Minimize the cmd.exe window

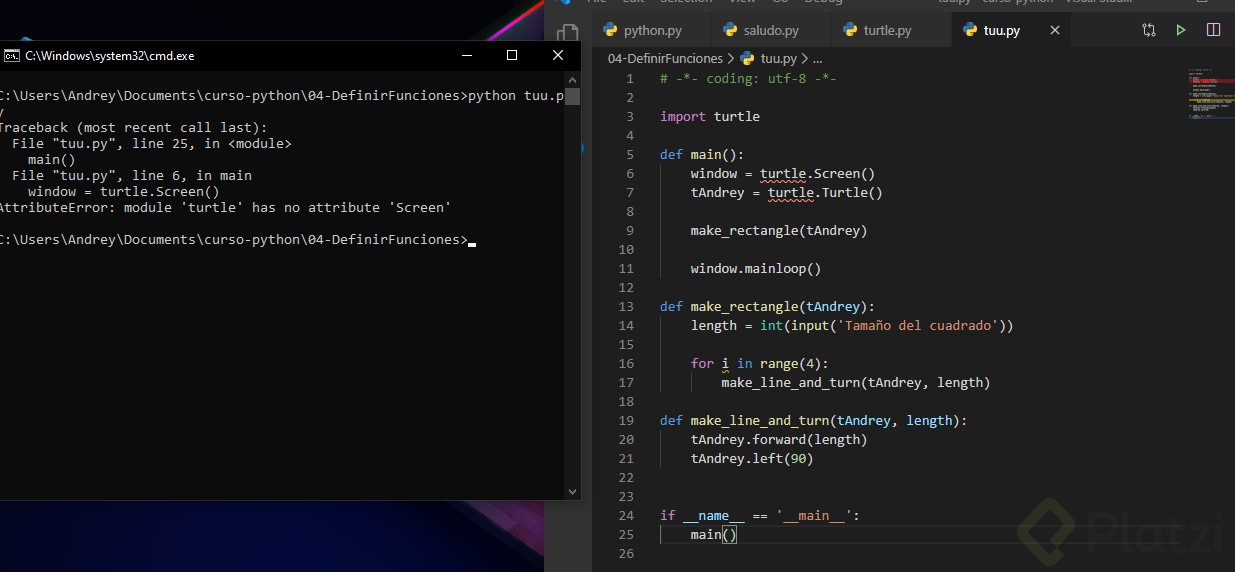[x=466, y=56]
